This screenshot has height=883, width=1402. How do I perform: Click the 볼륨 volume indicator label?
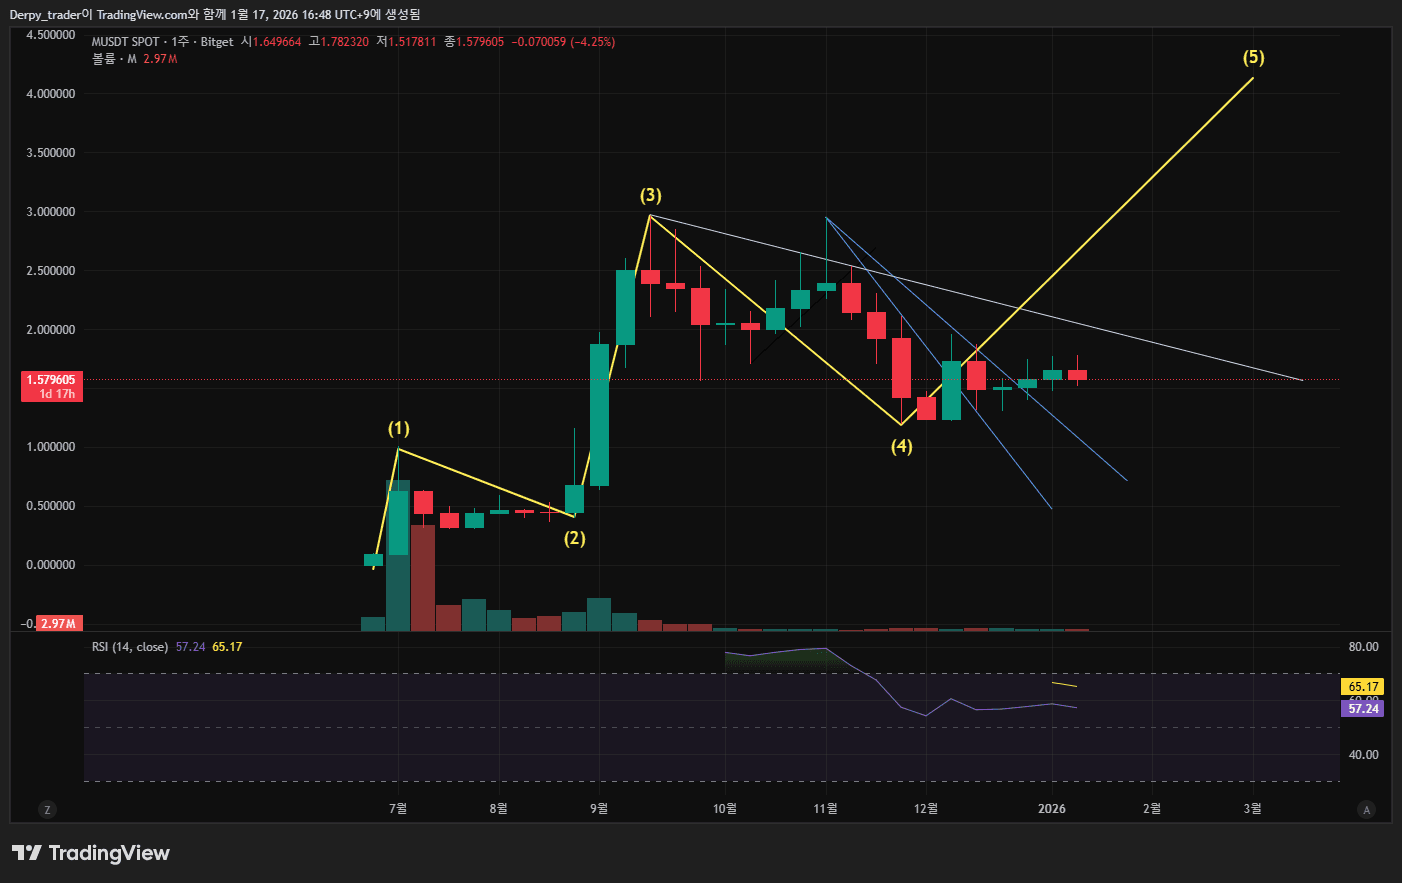[104, 59]
